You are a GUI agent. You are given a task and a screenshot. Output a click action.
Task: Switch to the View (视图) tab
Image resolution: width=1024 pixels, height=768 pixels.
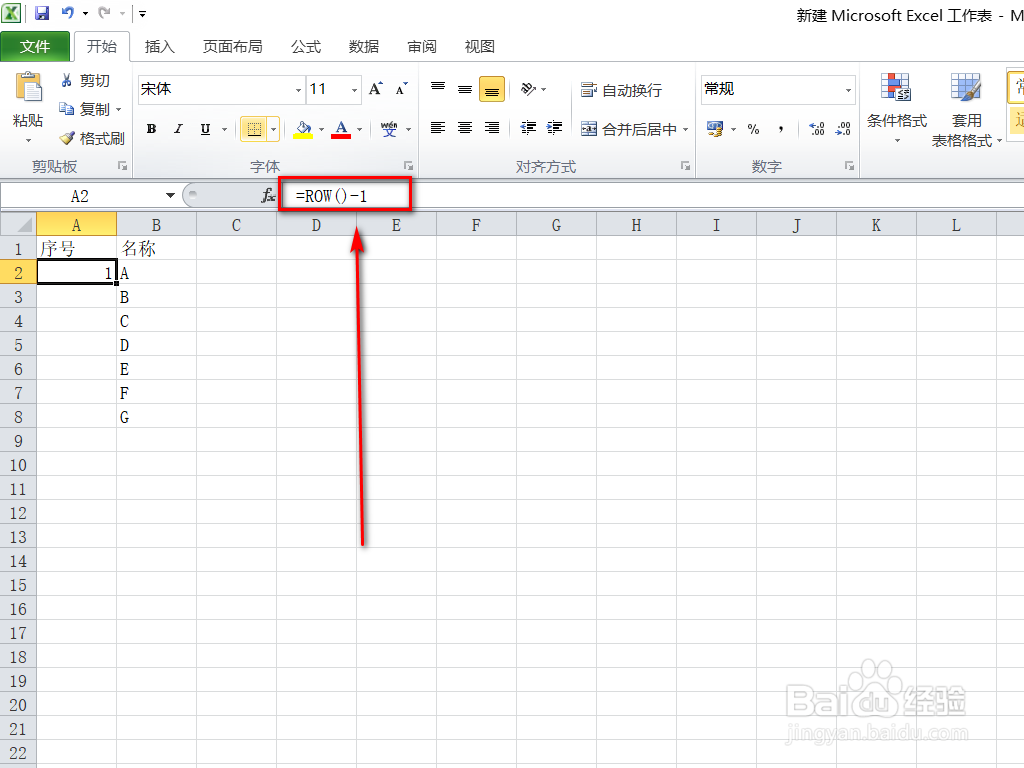pyautogui.click(x=479, y=46)
